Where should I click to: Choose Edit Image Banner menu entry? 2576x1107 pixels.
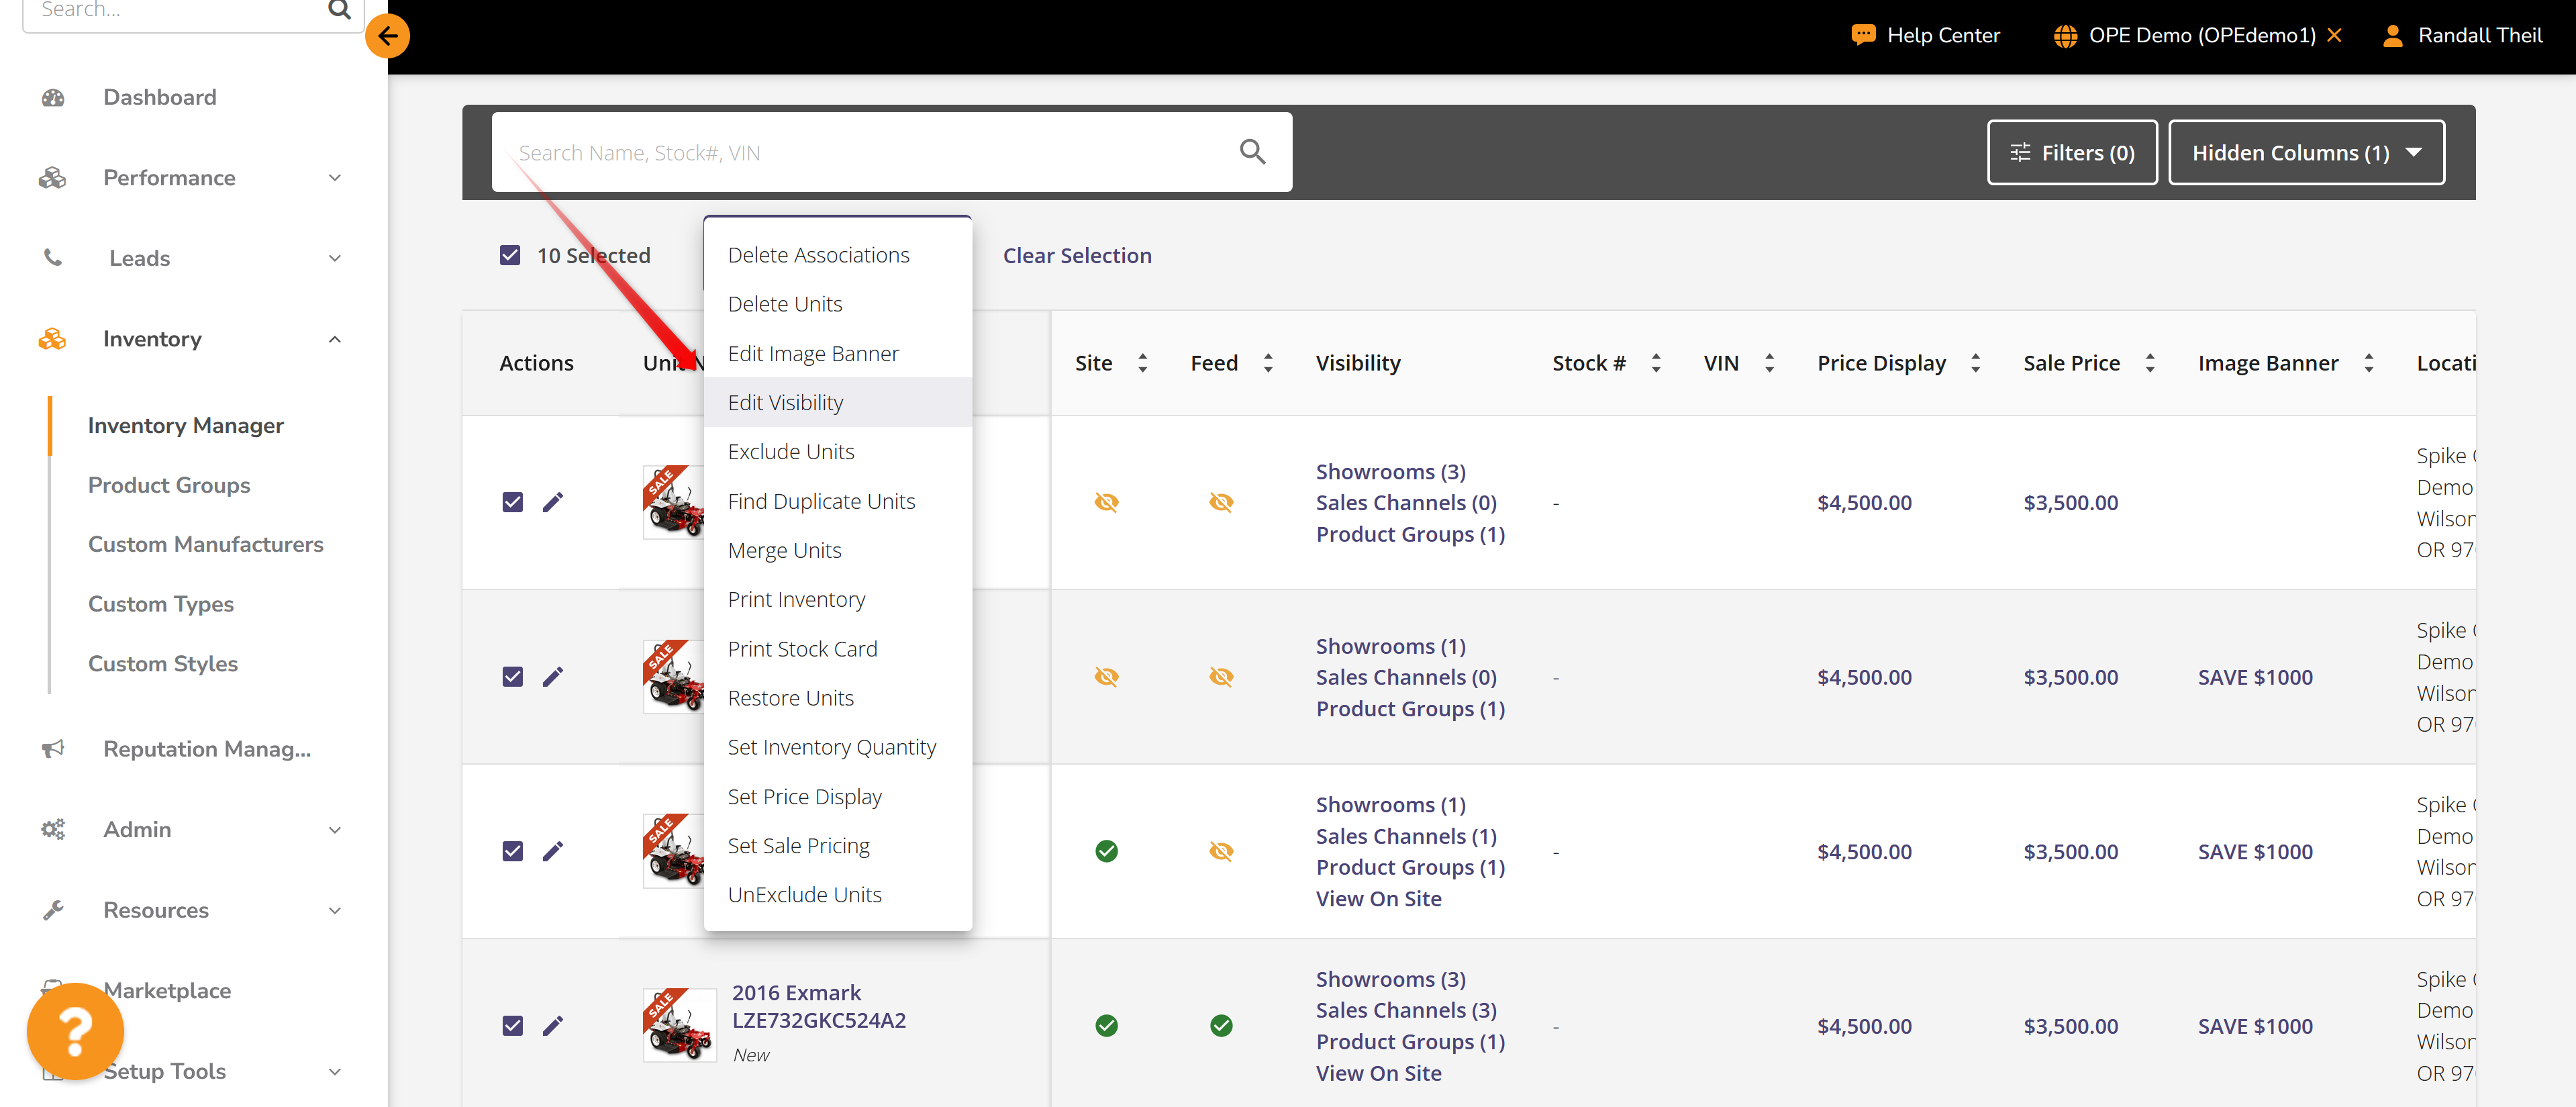(x=838, y=353)
